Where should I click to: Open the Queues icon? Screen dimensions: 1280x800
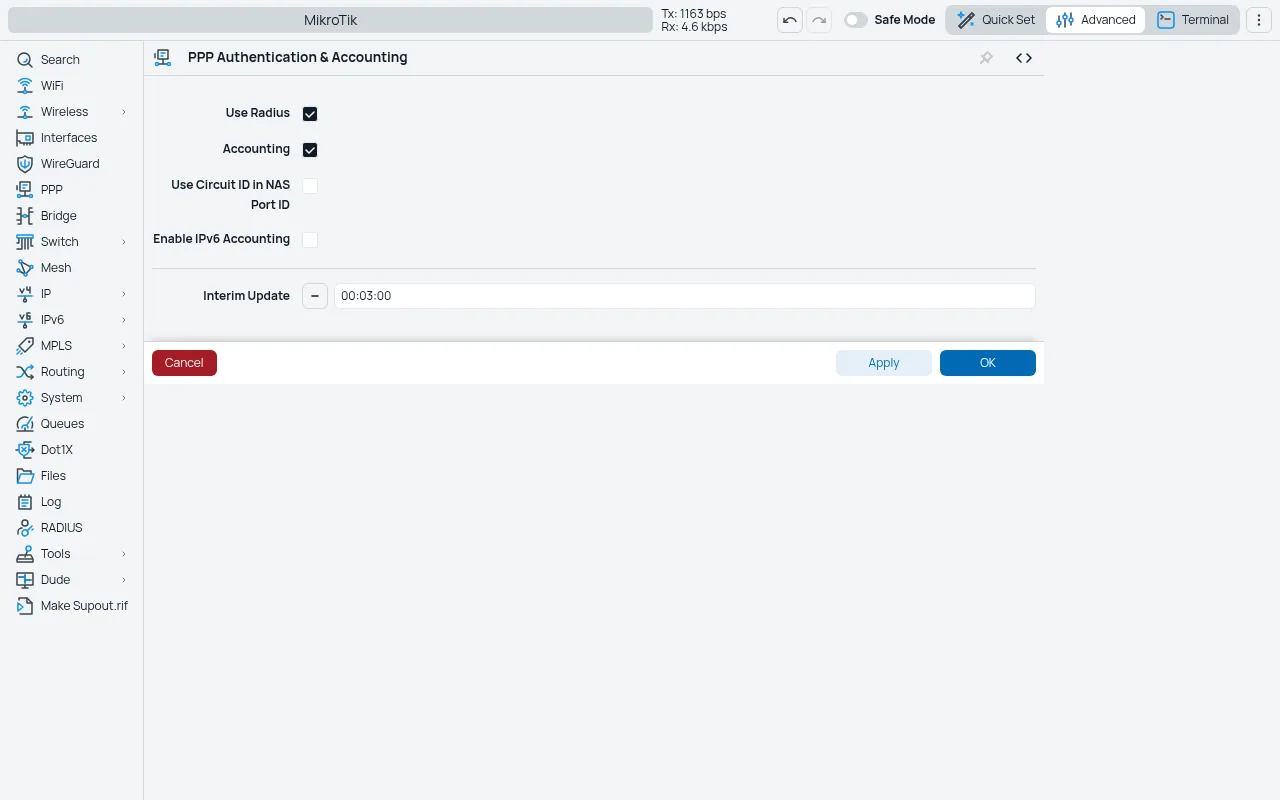pyautogui.click(x=25, y=424)
